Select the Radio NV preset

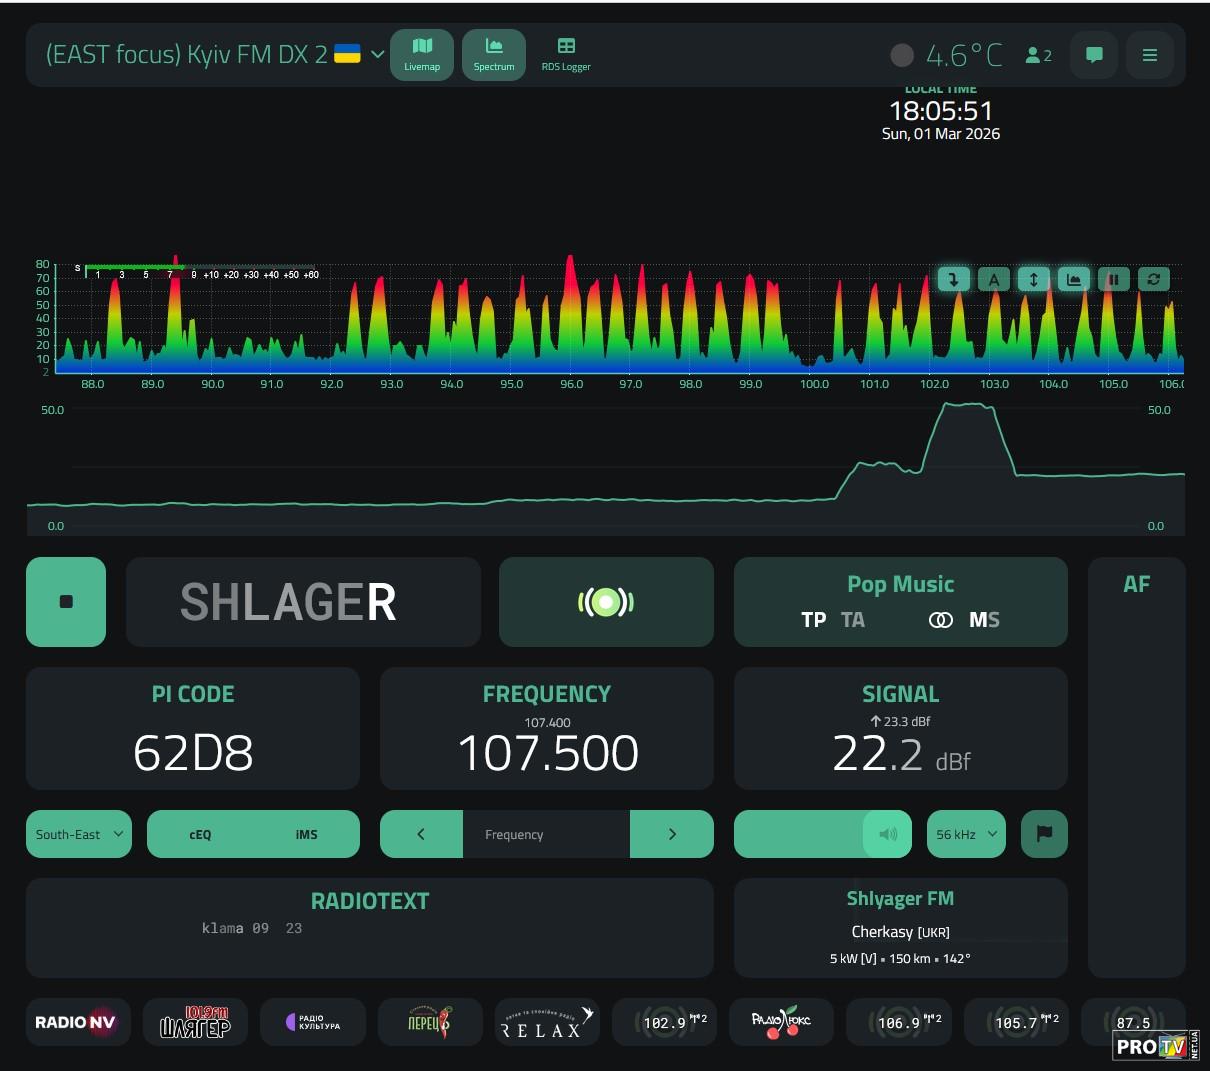[x=78, y=1022]
